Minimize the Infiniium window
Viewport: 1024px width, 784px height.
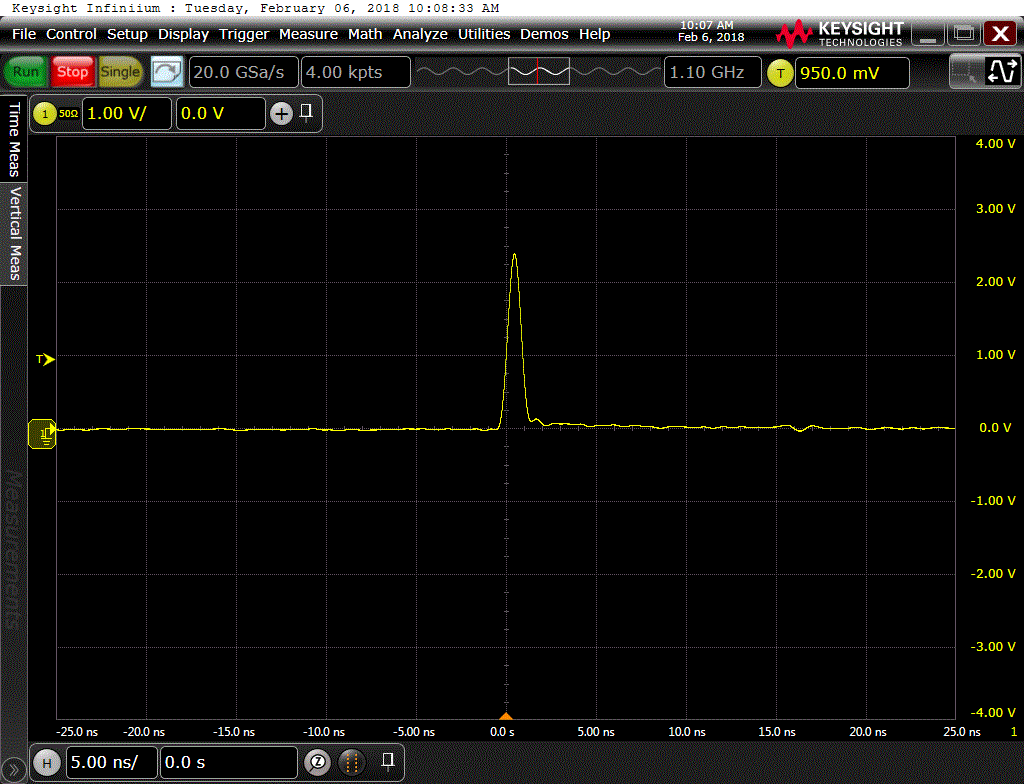928,34
